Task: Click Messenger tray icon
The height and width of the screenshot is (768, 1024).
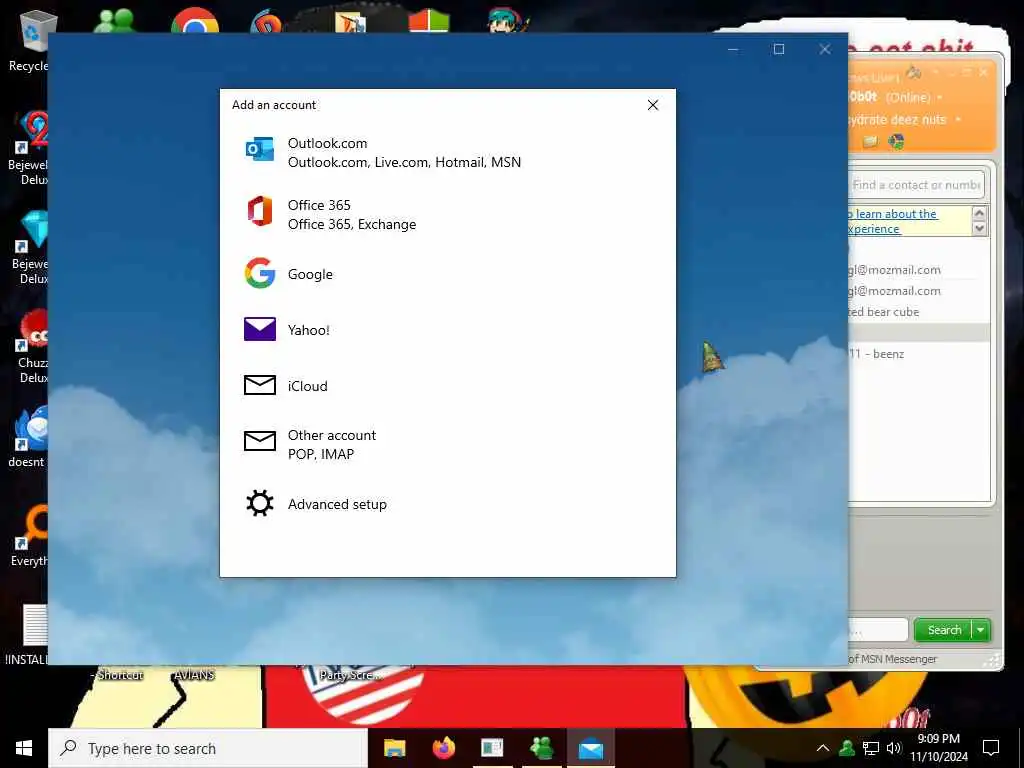Action: point(847,748)
